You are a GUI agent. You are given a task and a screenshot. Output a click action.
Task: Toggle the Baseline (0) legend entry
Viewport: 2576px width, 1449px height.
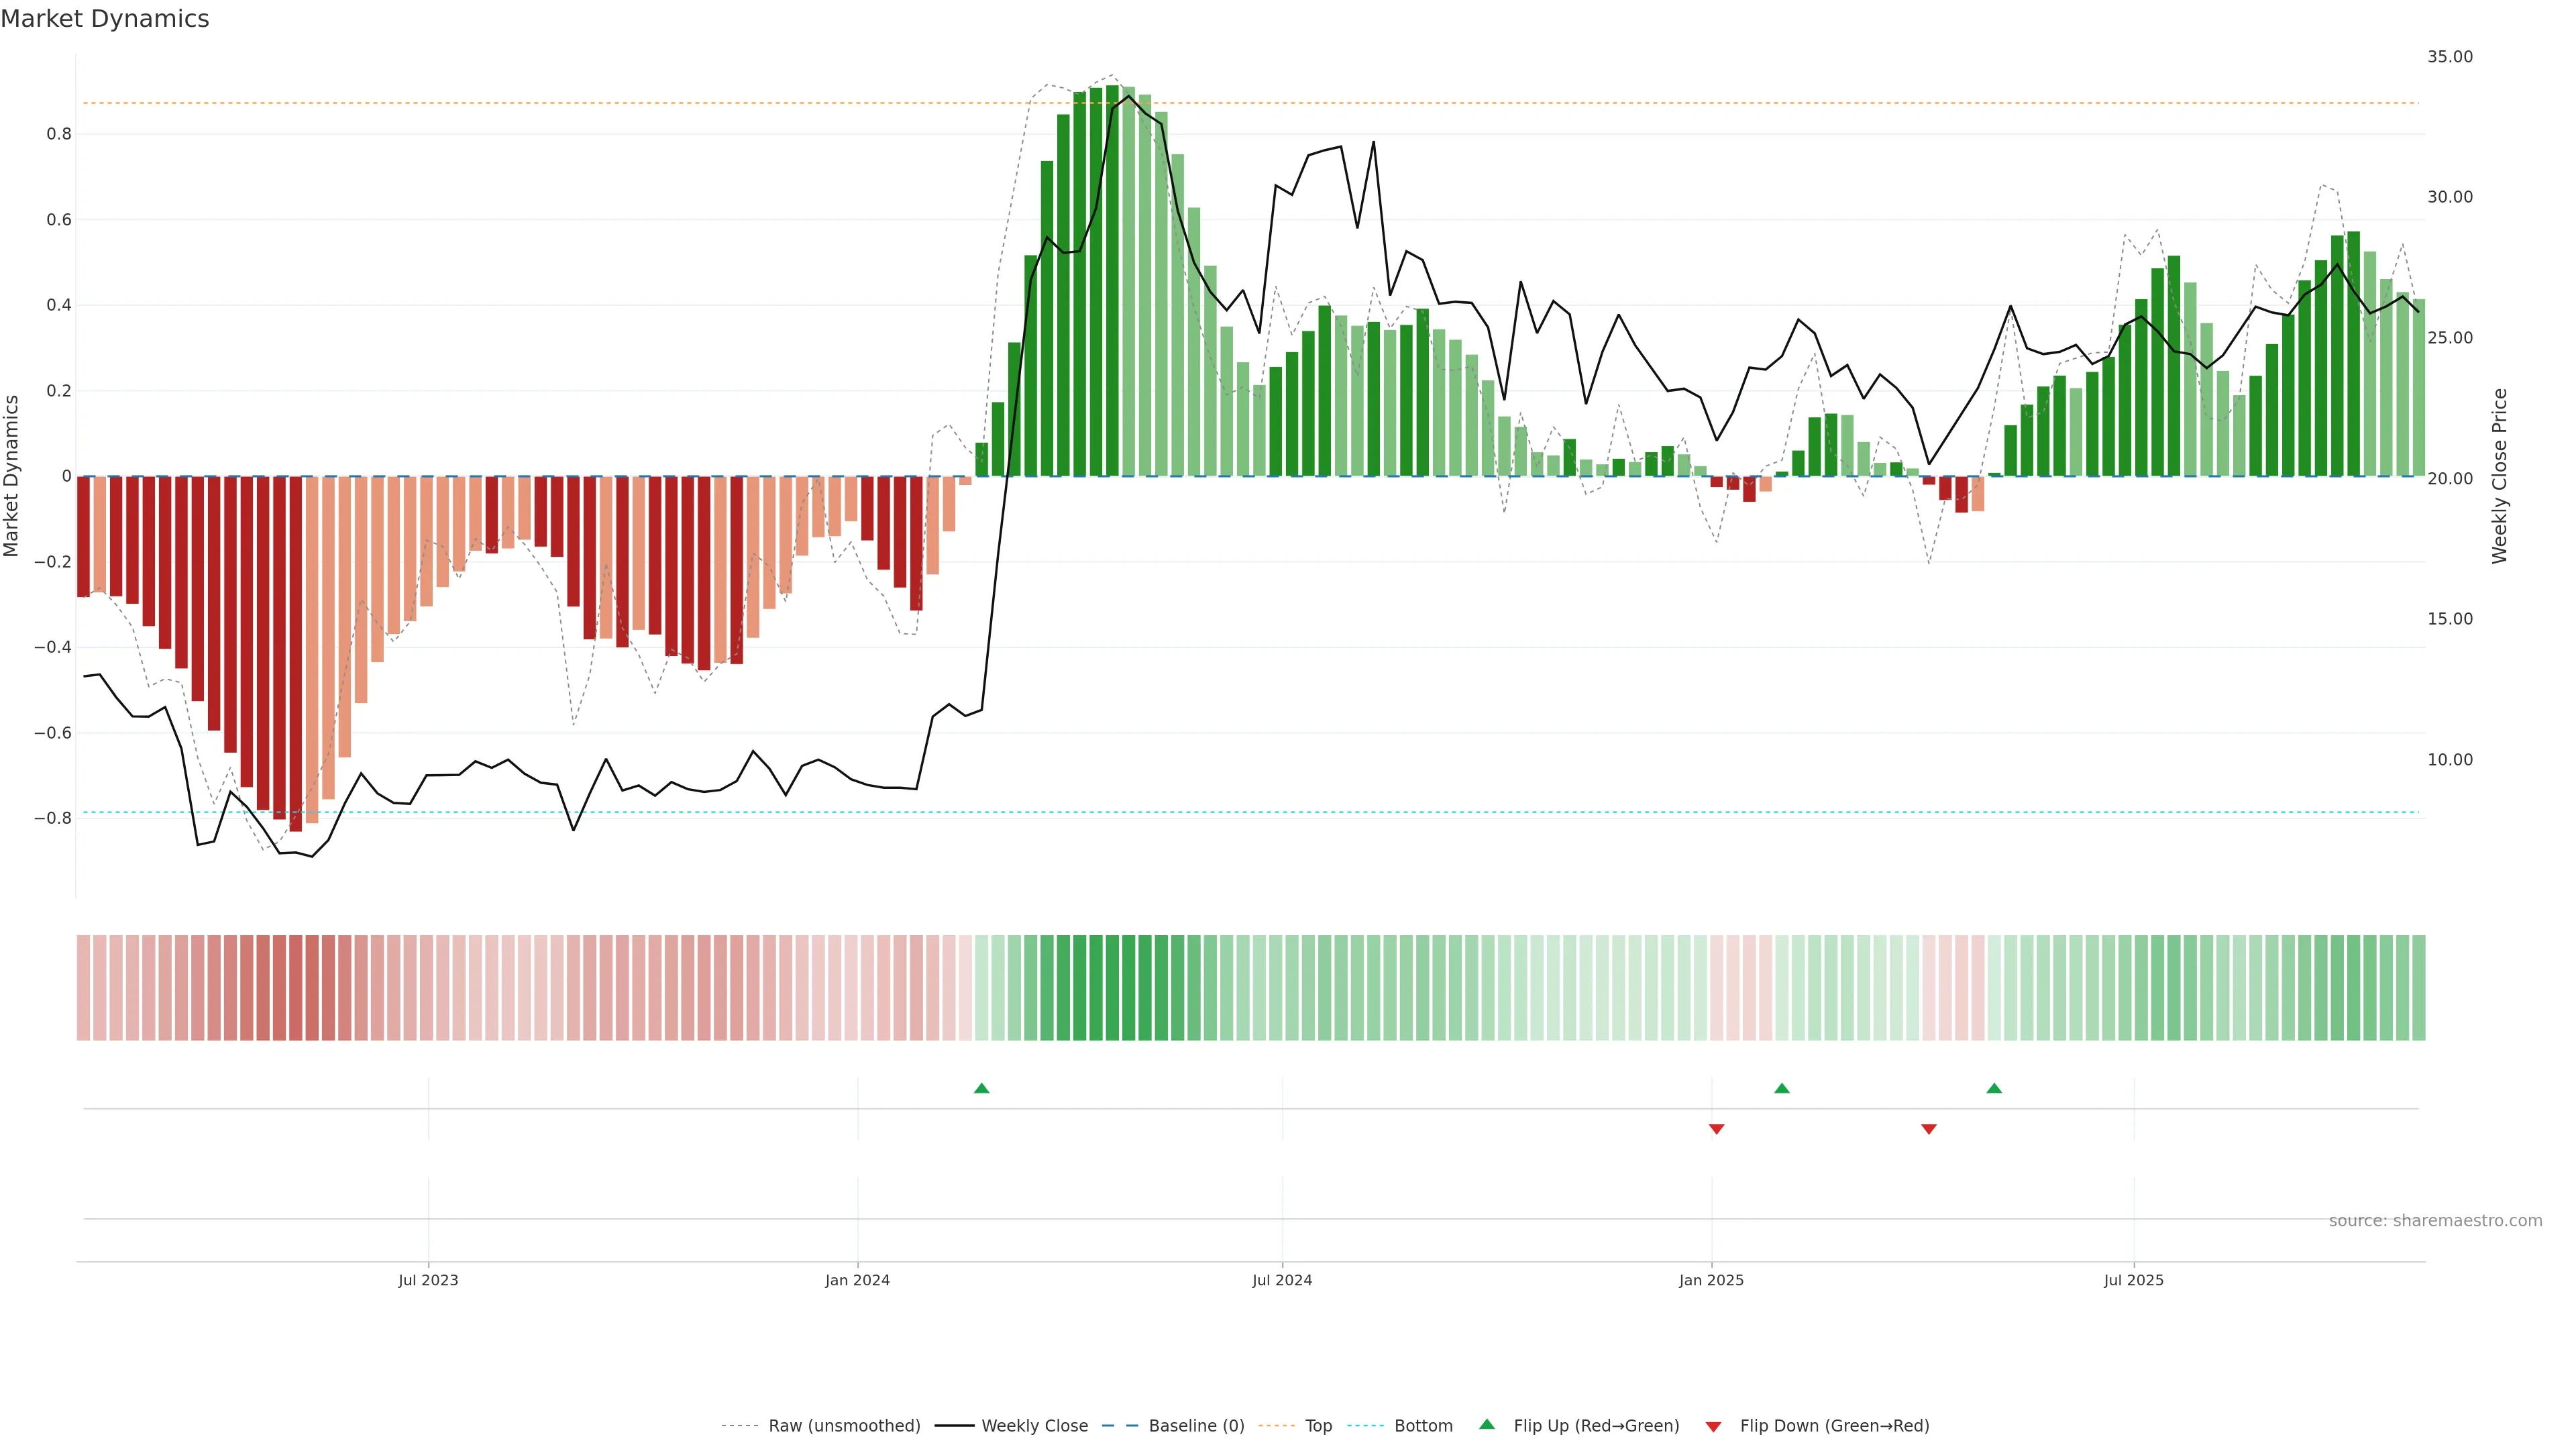1196,1425
